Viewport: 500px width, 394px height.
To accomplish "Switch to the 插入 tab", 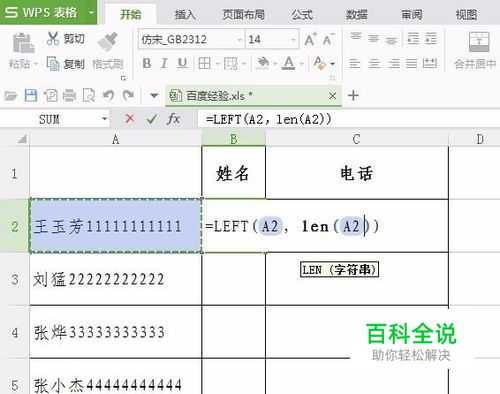I will 185,14.
